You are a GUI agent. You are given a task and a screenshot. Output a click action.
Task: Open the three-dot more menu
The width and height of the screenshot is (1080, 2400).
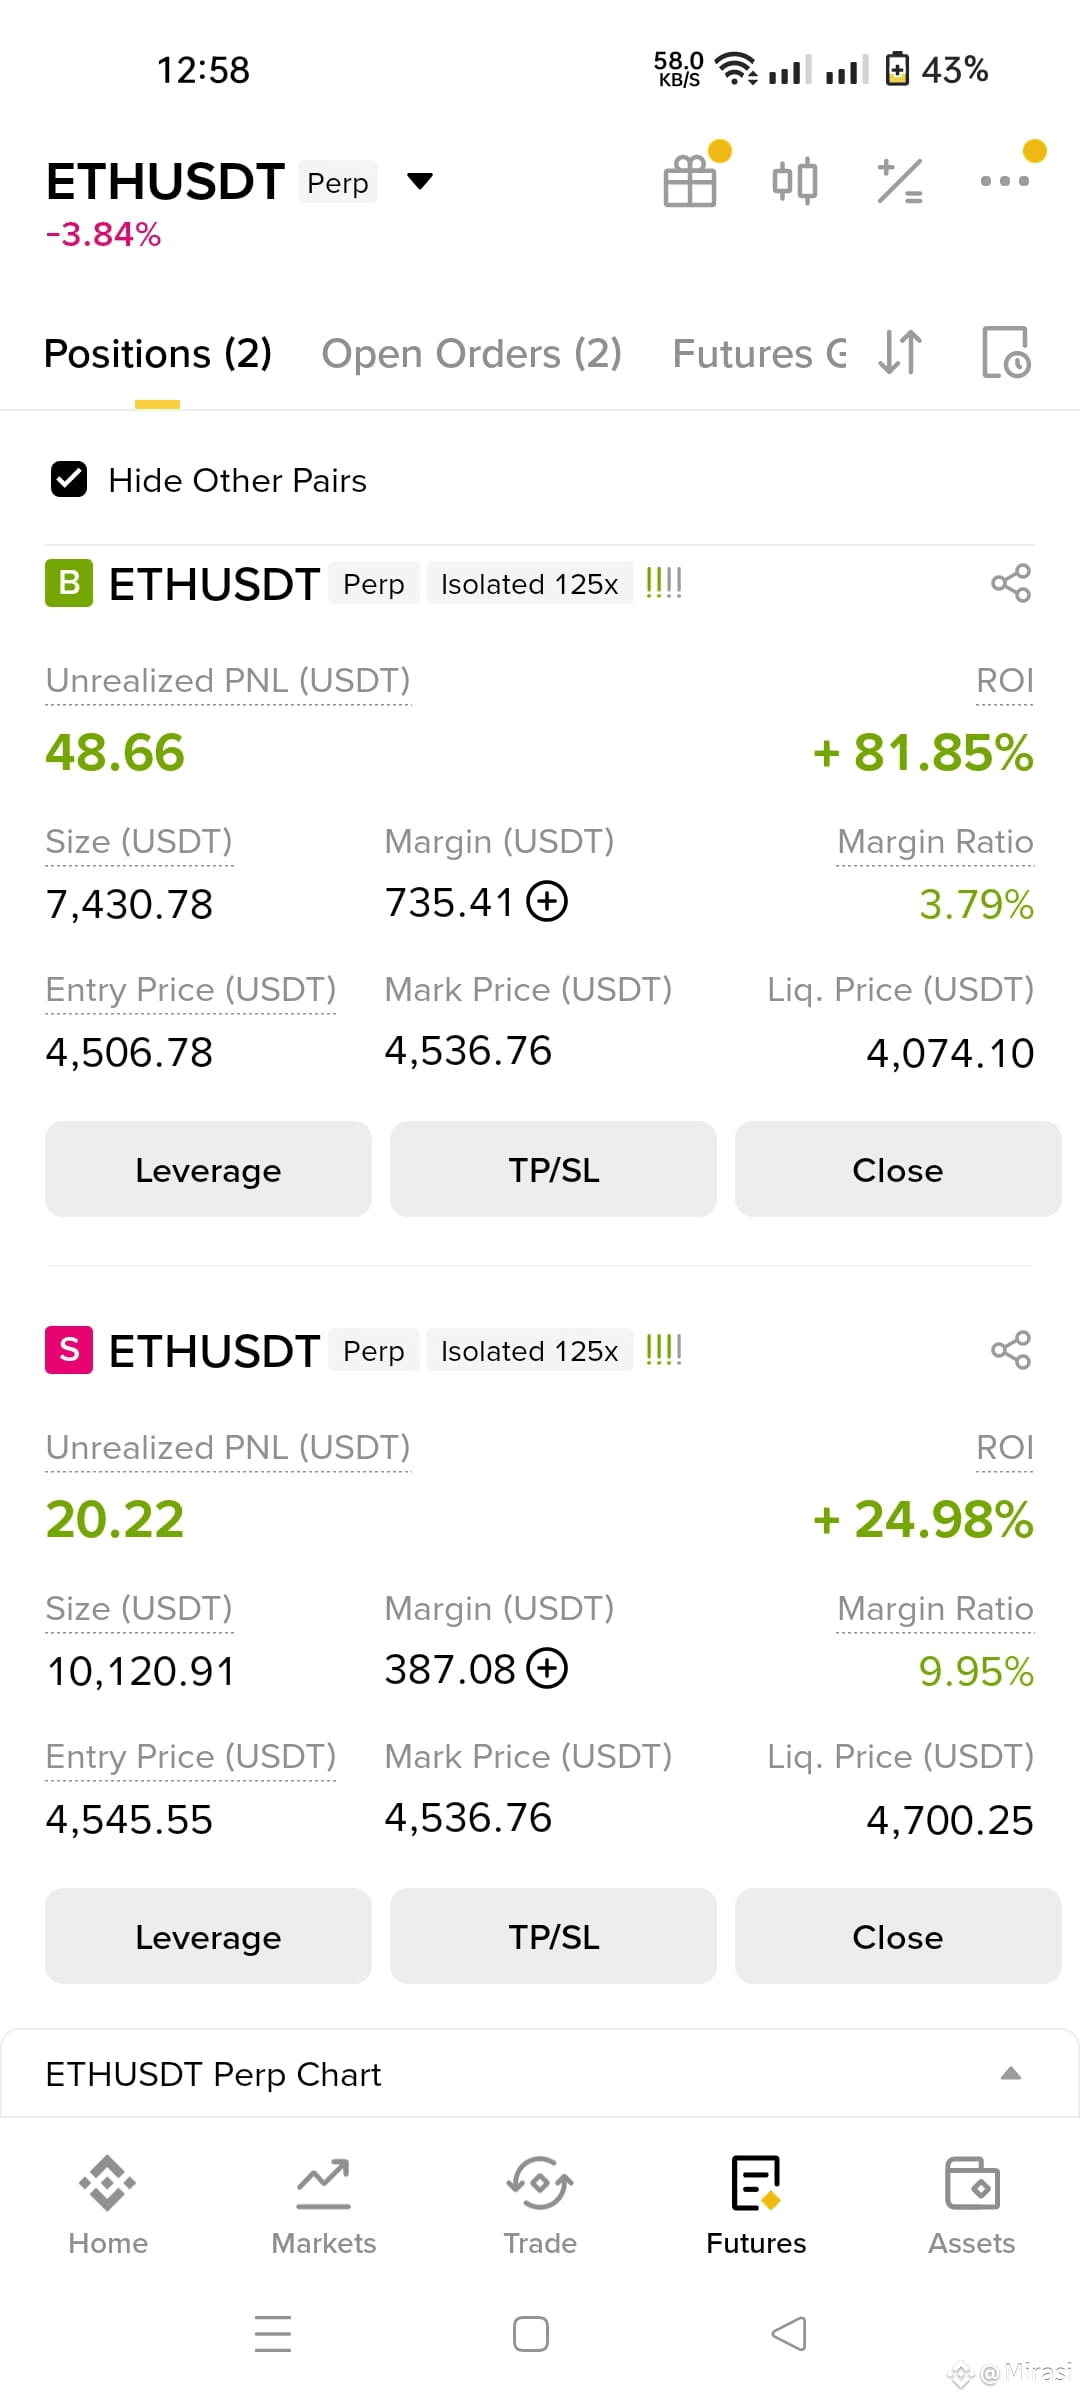1004,181
